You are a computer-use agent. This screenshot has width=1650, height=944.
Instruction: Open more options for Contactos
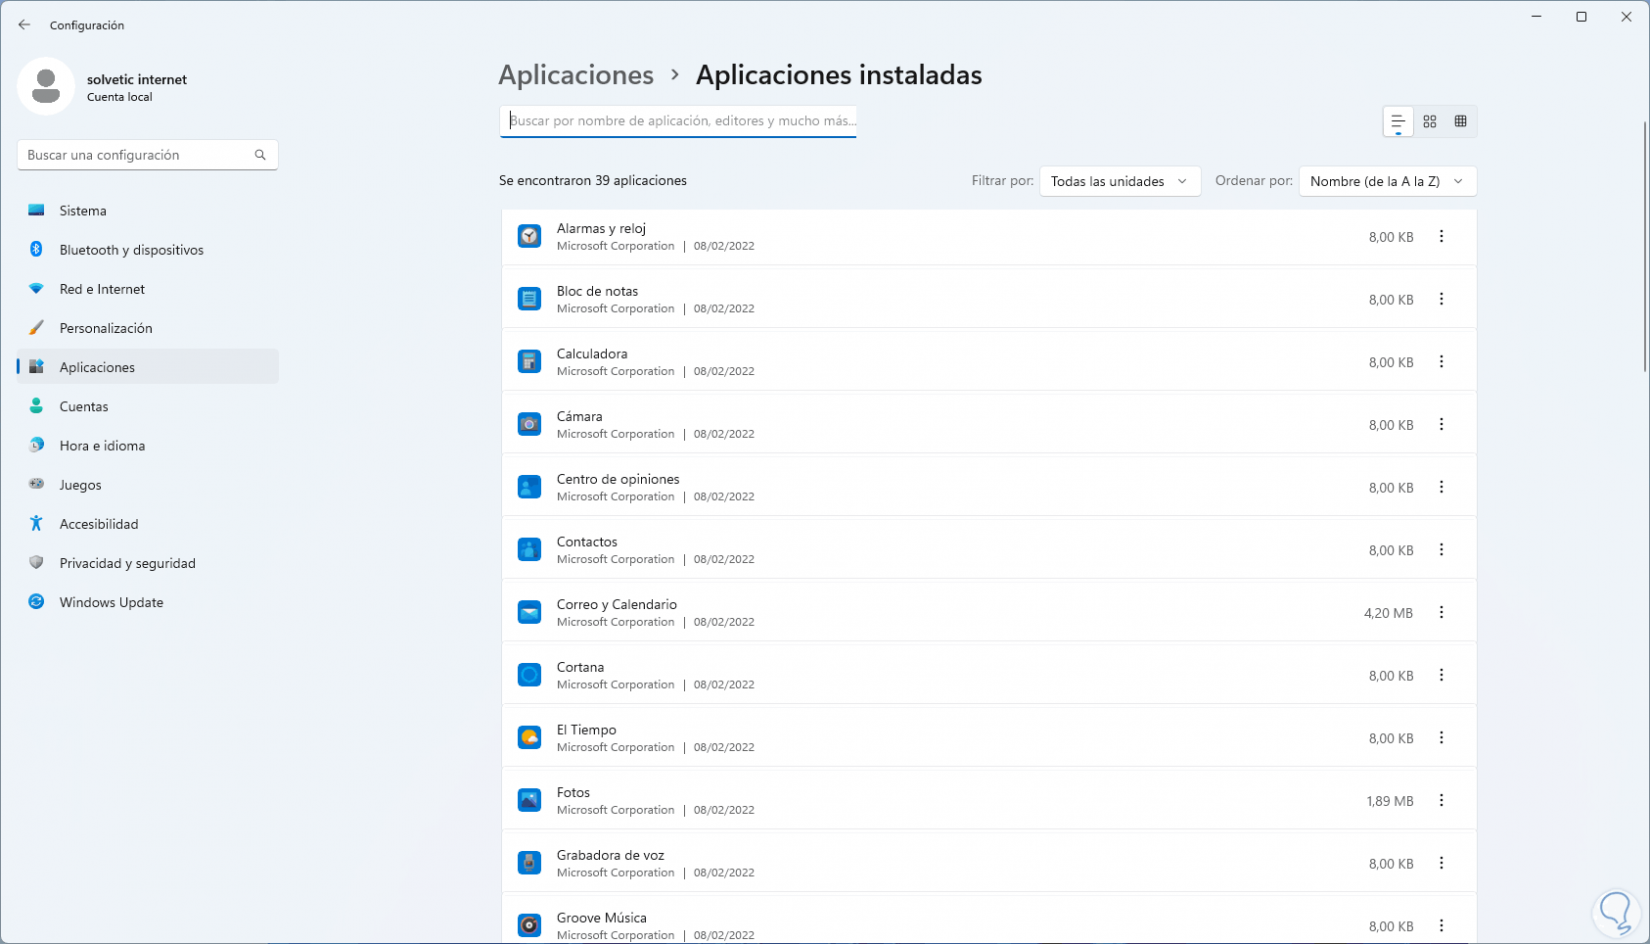click(x=1441, y=550)
